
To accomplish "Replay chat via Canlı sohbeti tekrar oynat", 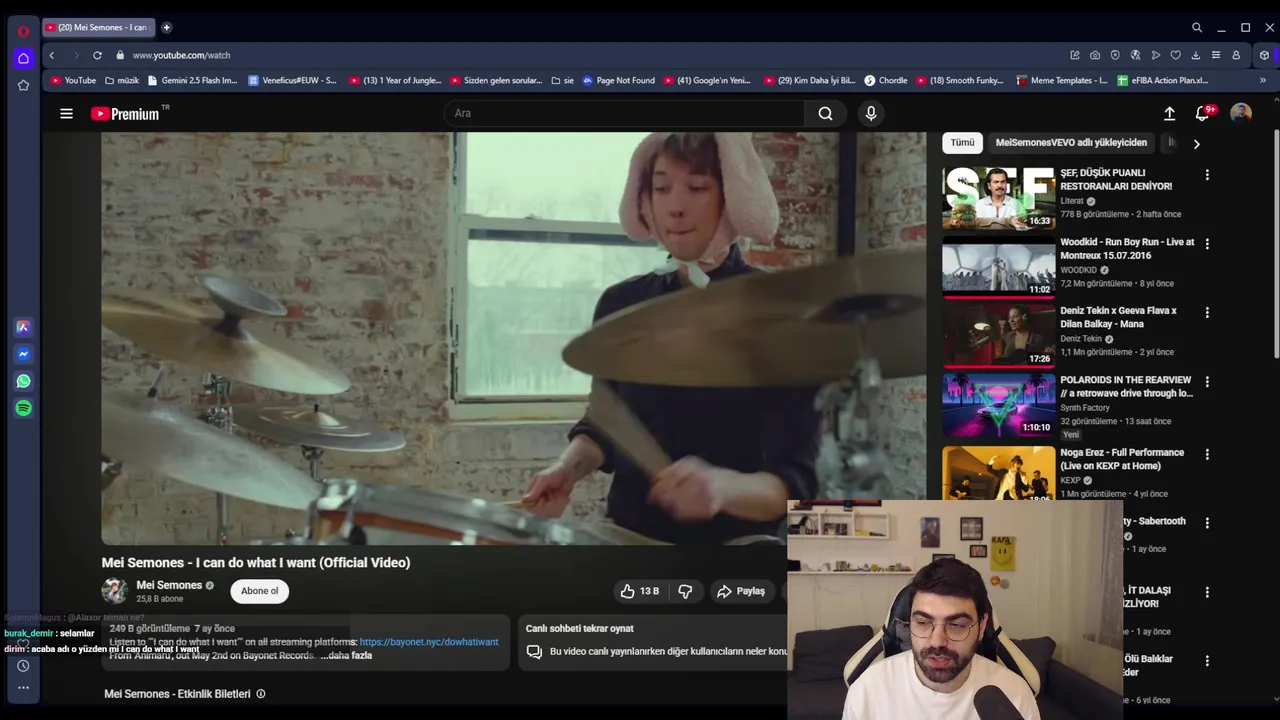I will point(580,628).
